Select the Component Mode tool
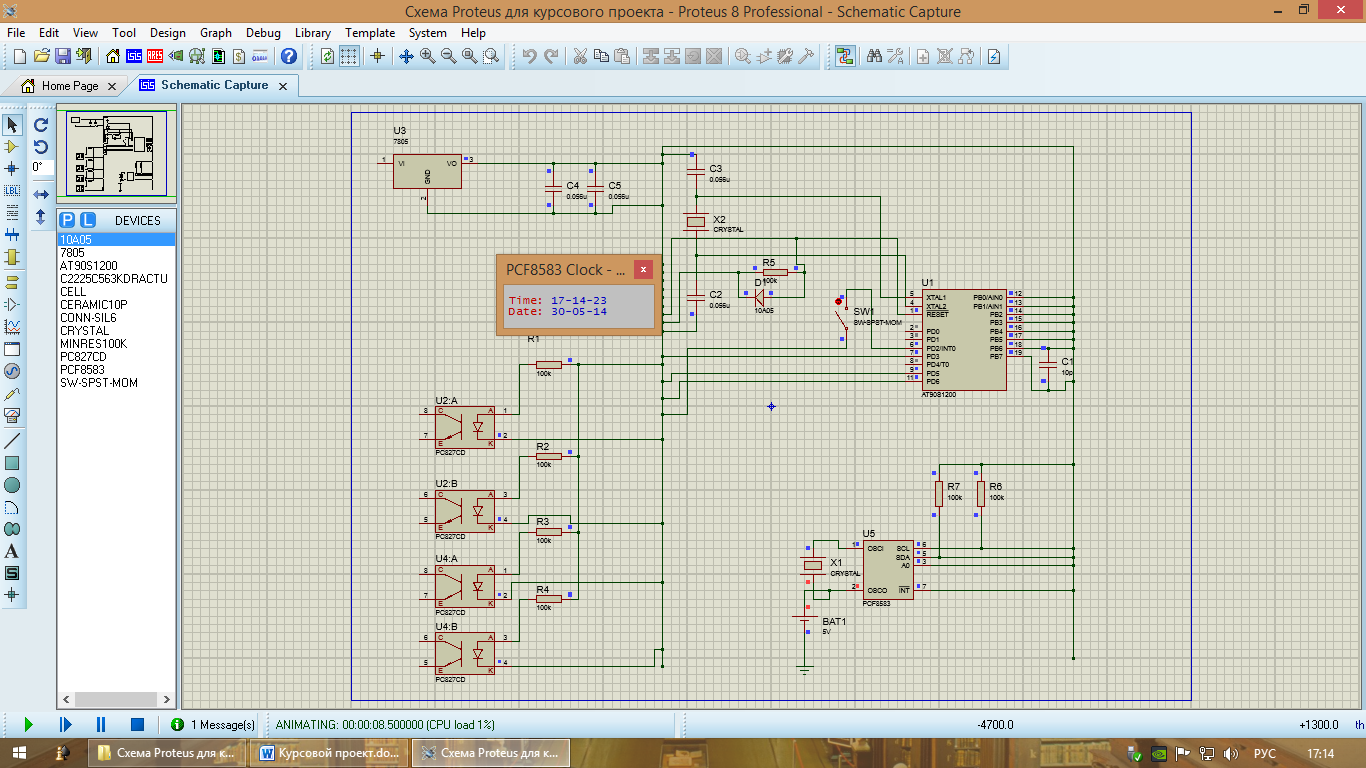Viewport: 1366px width, 768px height. 12,147
